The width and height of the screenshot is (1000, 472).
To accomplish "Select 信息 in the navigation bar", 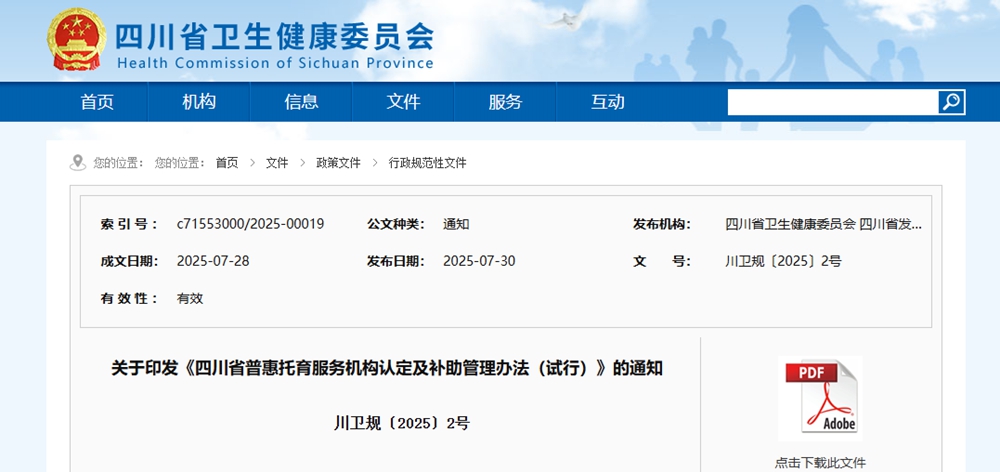I will tap(301, 102).
